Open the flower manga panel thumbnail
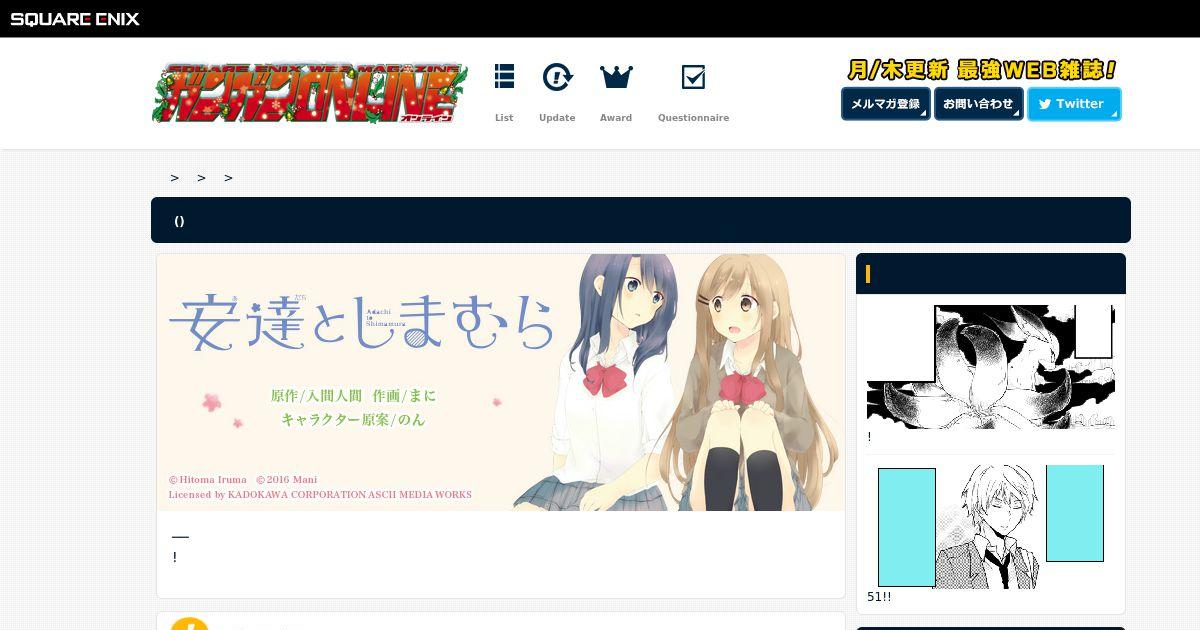The width and height of the screenshot is (1200, 630). (991, 367)
